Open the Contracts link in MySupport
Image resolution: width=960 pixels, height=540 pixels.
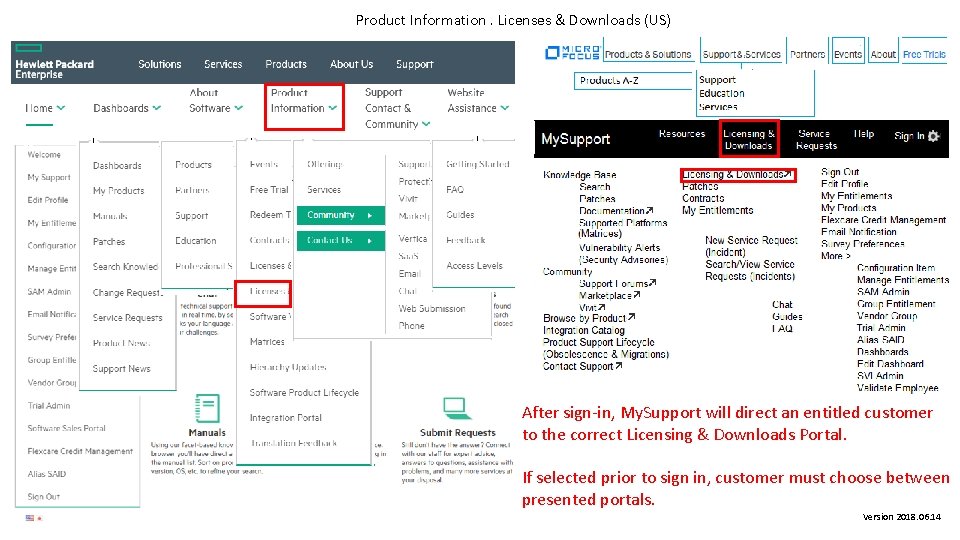[703, 198]
